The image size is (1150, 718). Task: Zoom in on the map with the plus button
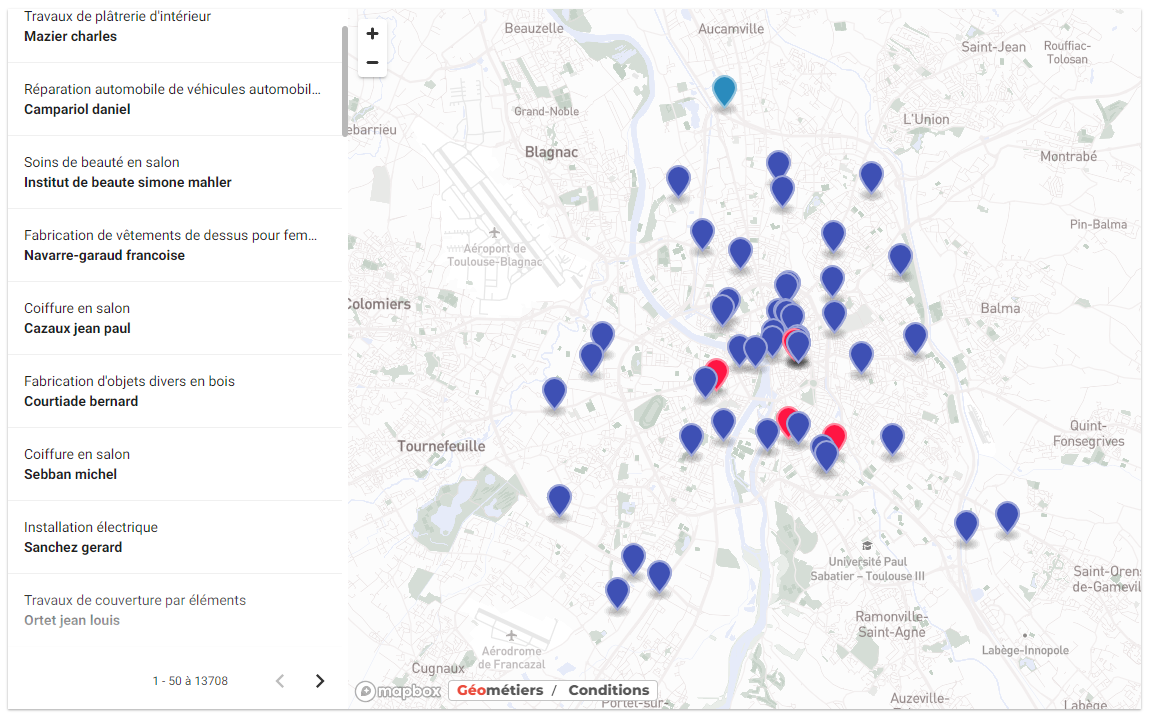[373, 34]
